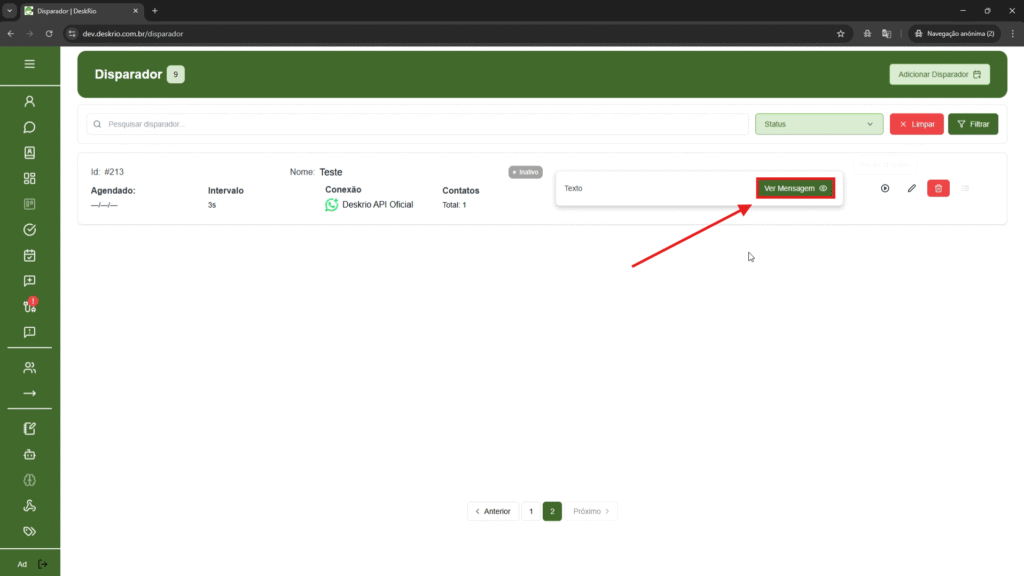Screen dimensions: 1024x576
Task: Click the Pesquisar disparador search field
Action: click(418, 124)
